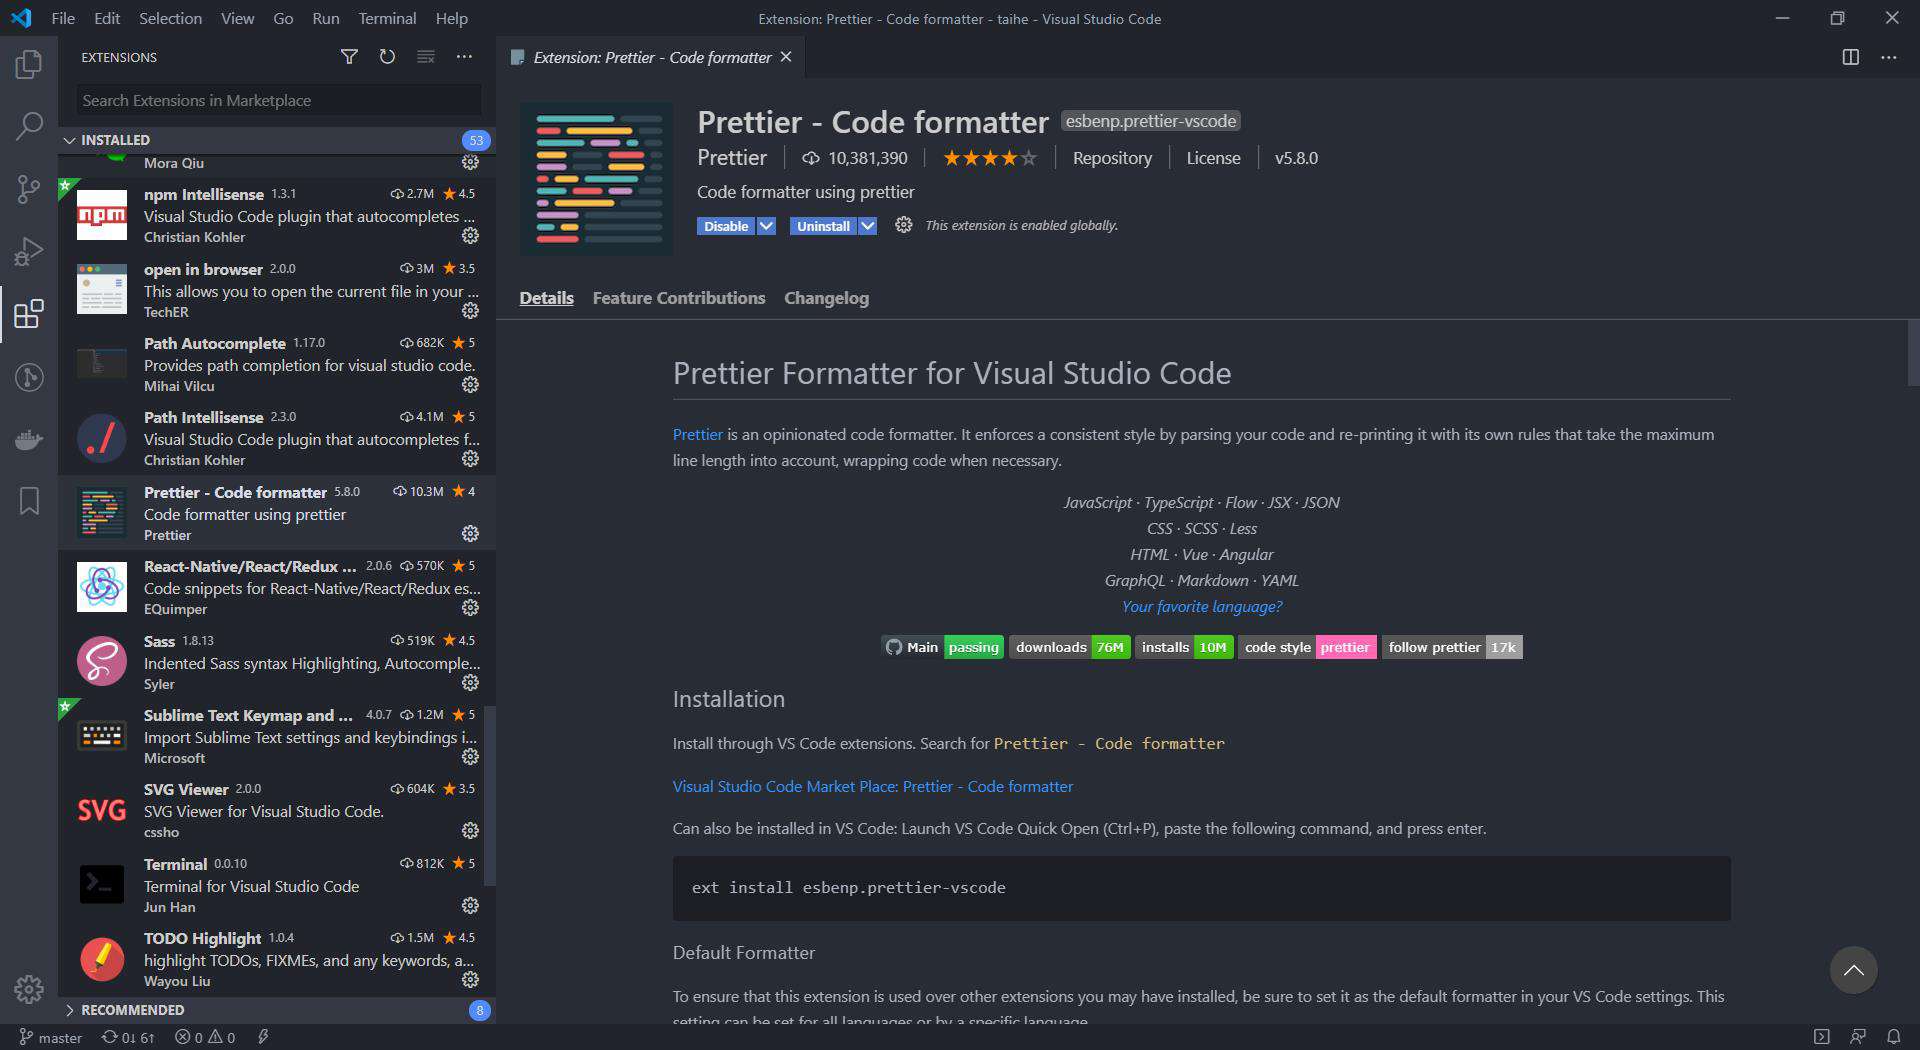Open manage gear for TODO Highlight
The height and width of the screenshot is (1050, 1920).
pos(470,980)
